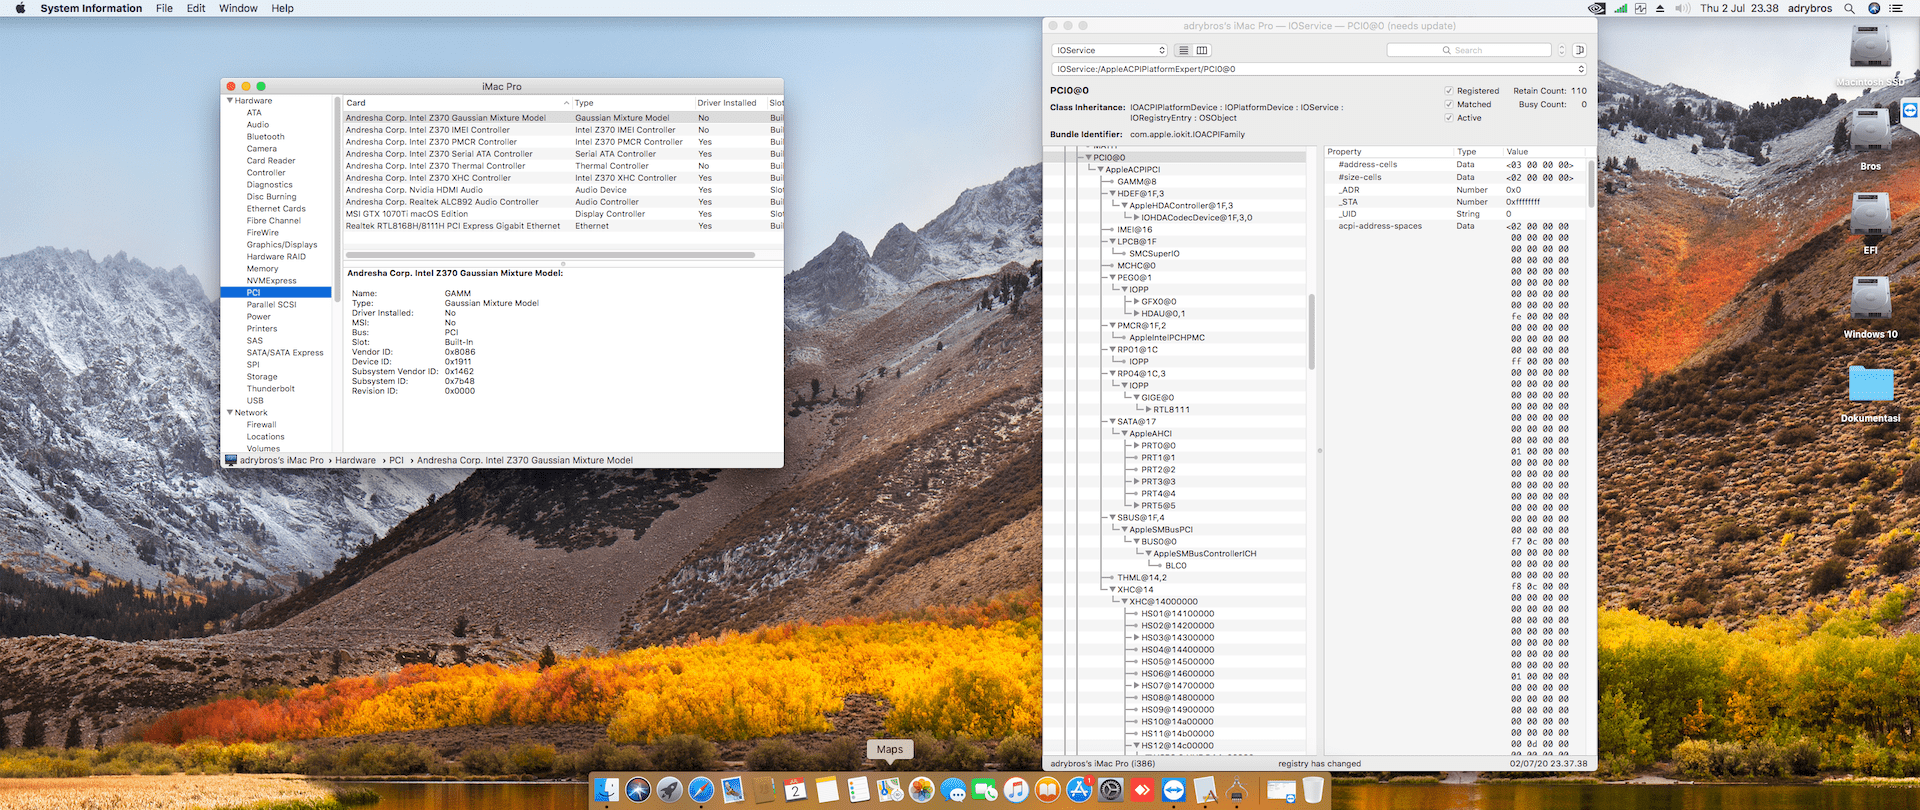Collapse the Network section in sidebar

coord(230,413)
